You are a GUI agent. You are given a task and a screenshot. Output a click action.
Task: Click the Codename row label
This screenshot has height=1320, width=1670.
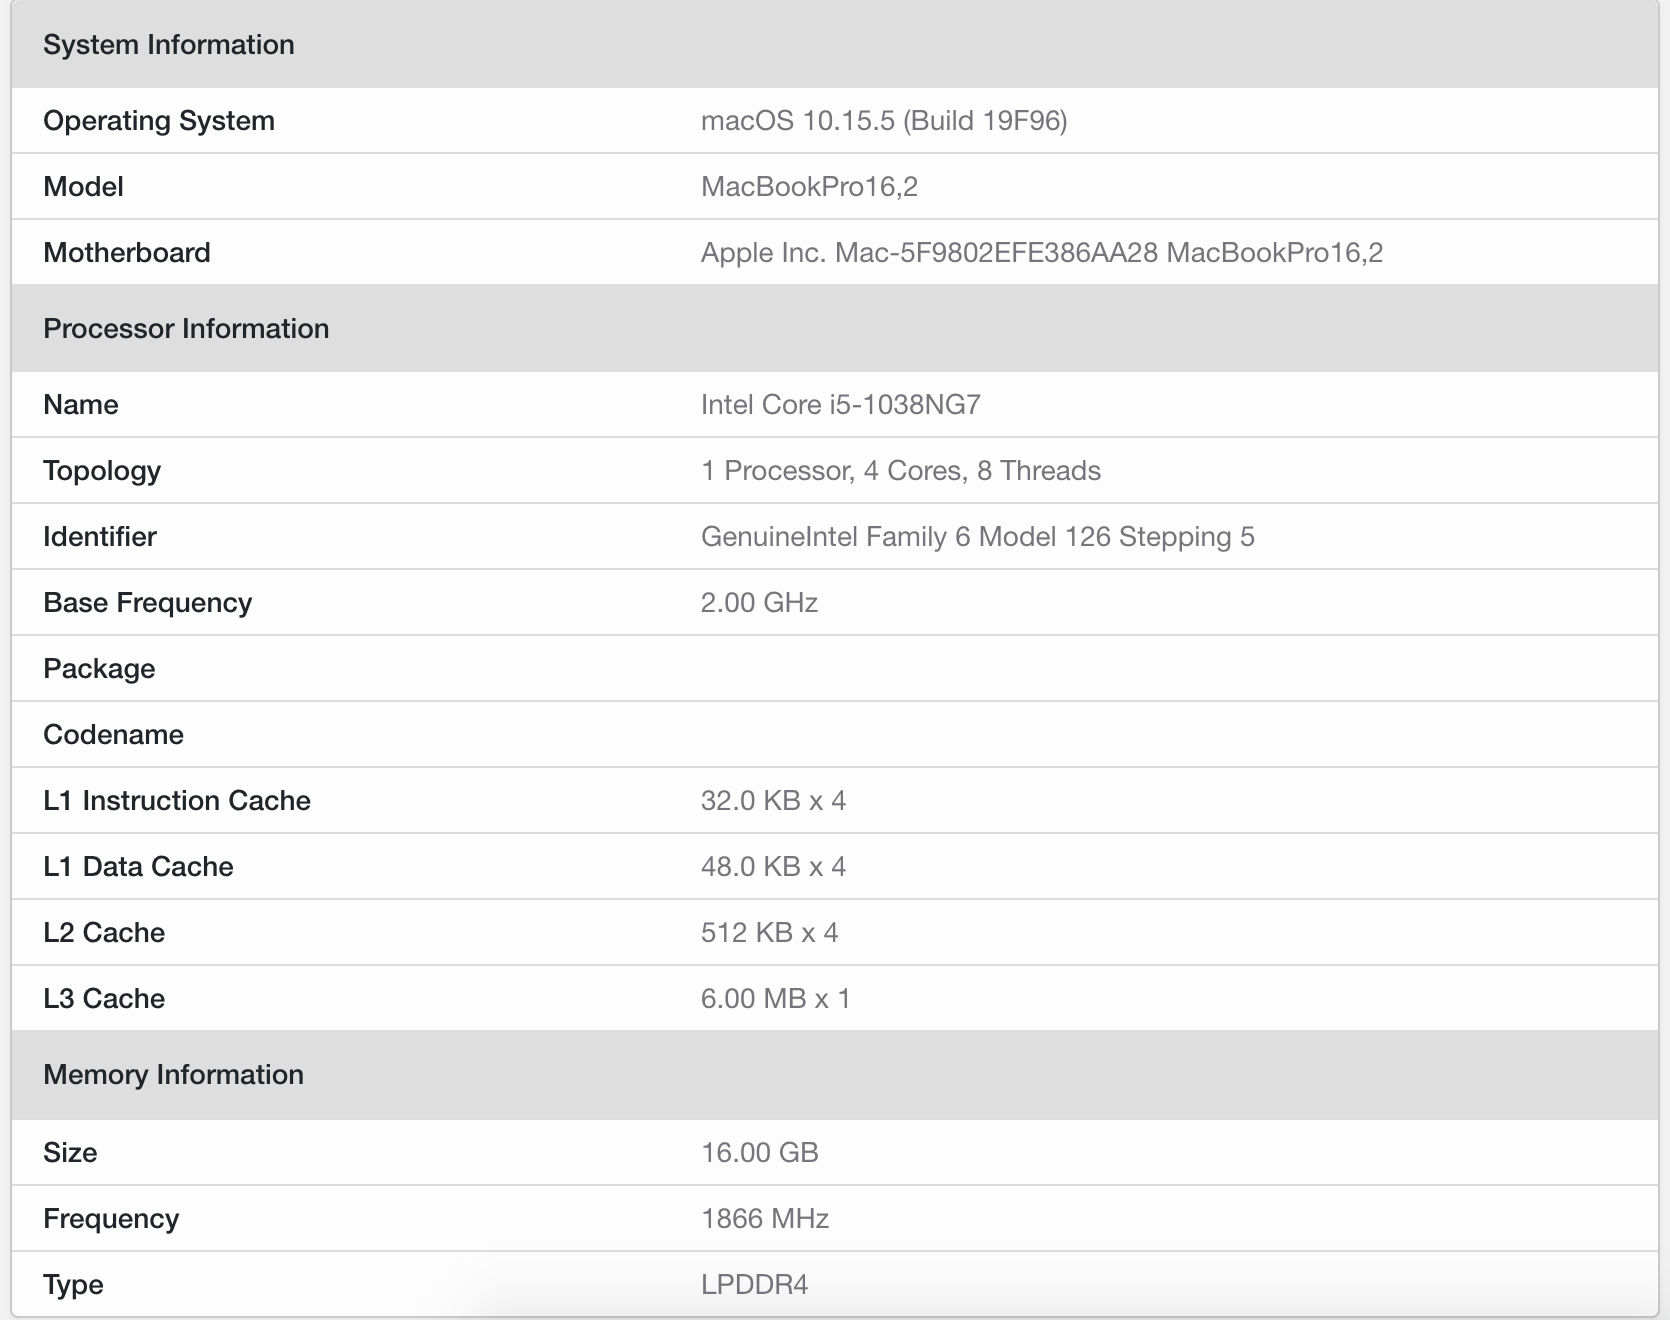pyautogui.click(x=113, y=735)
